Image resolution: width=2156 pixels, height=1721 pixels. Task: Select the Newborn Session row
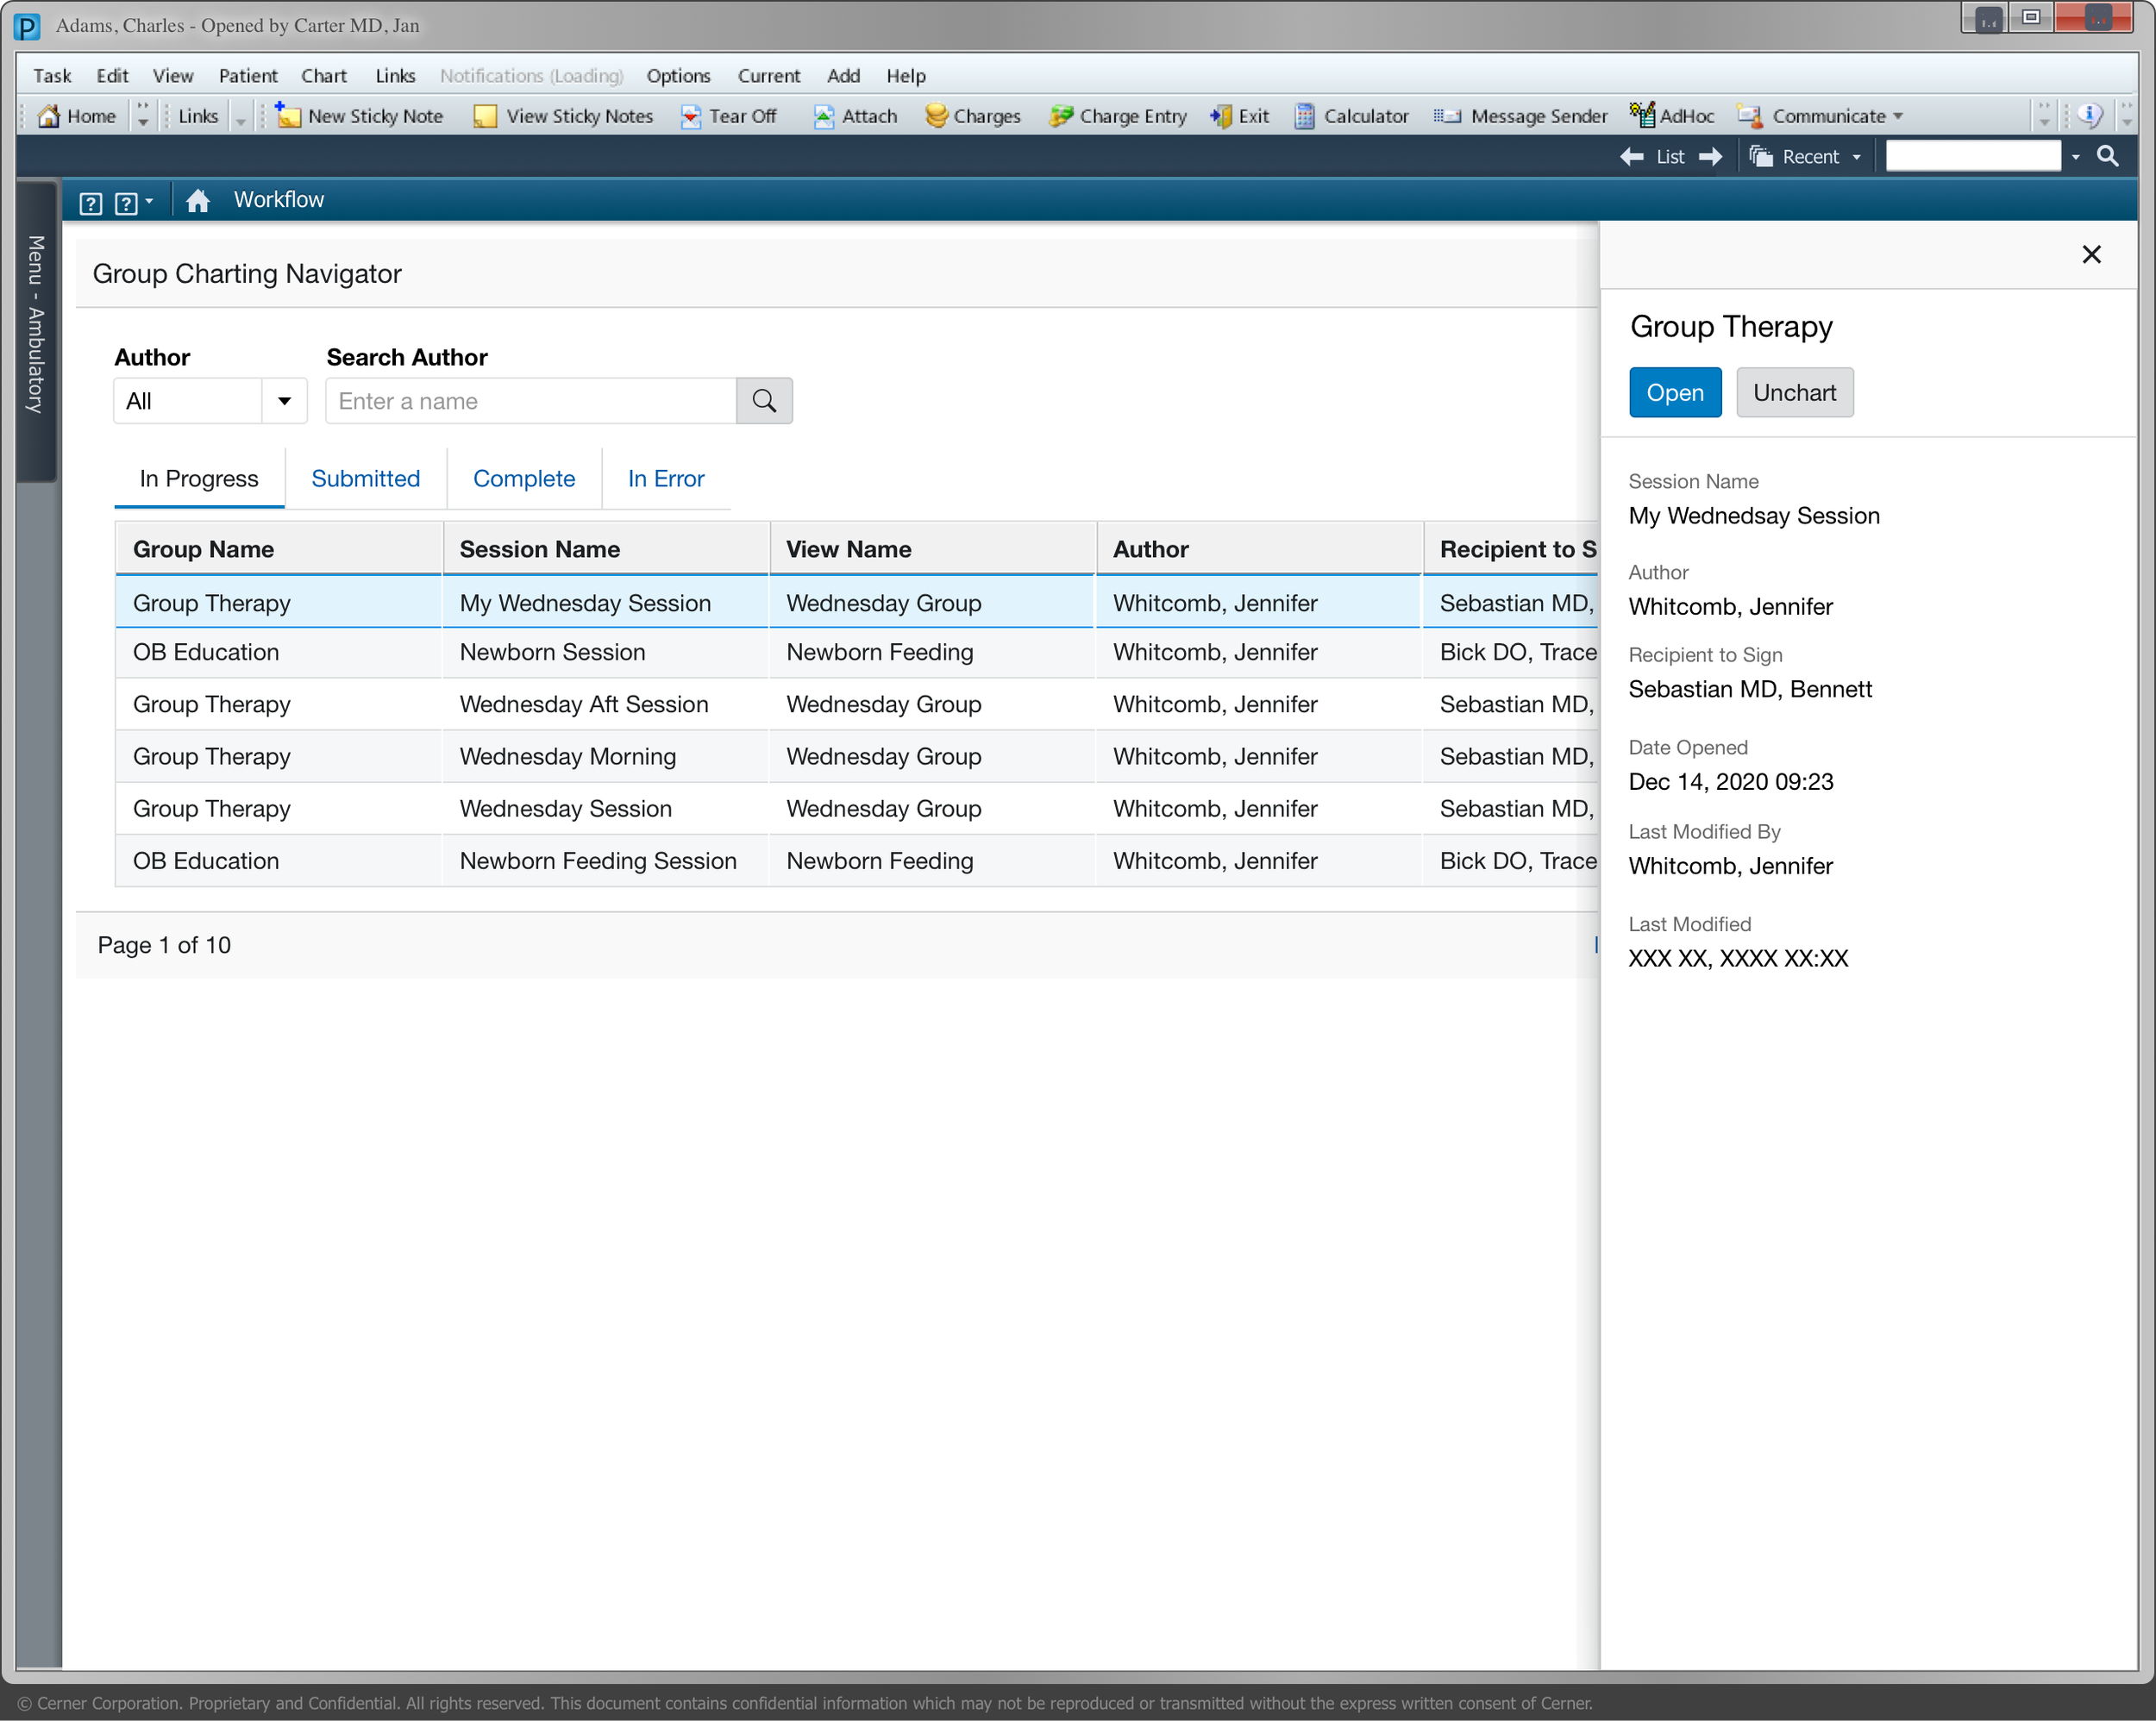point(857,653)
